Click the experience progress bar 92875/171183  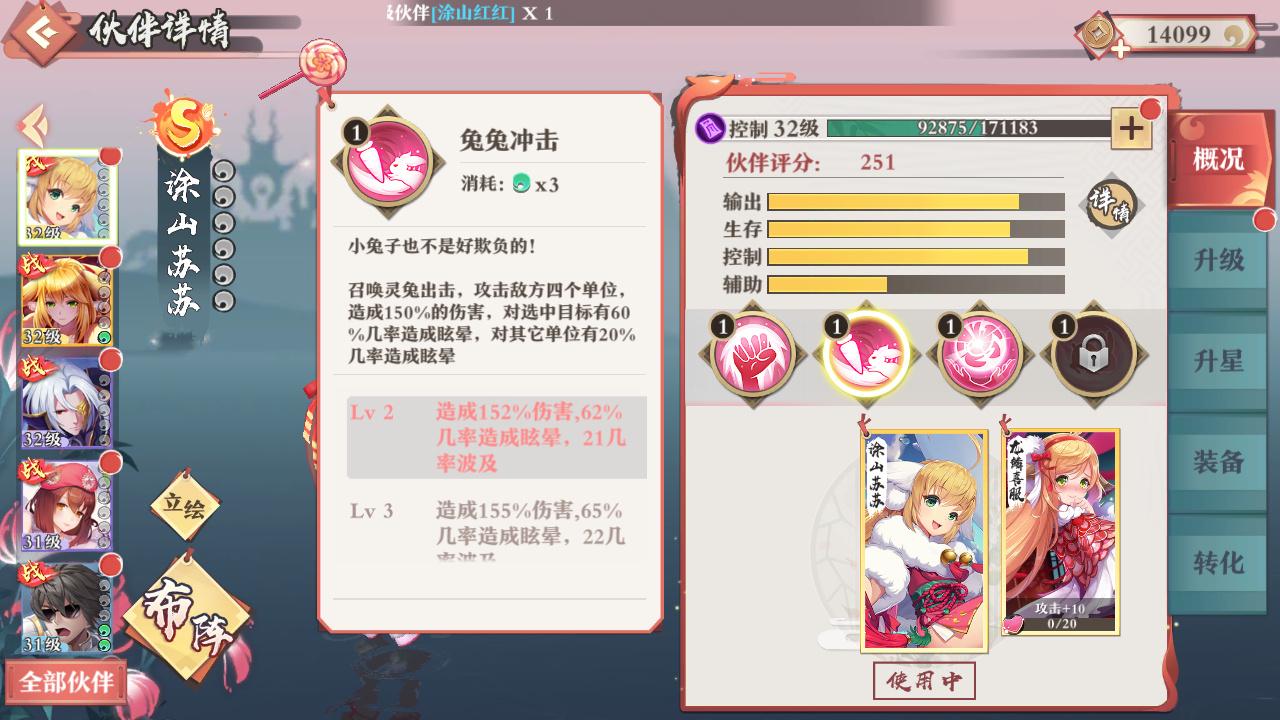click(x=968, y=128)
